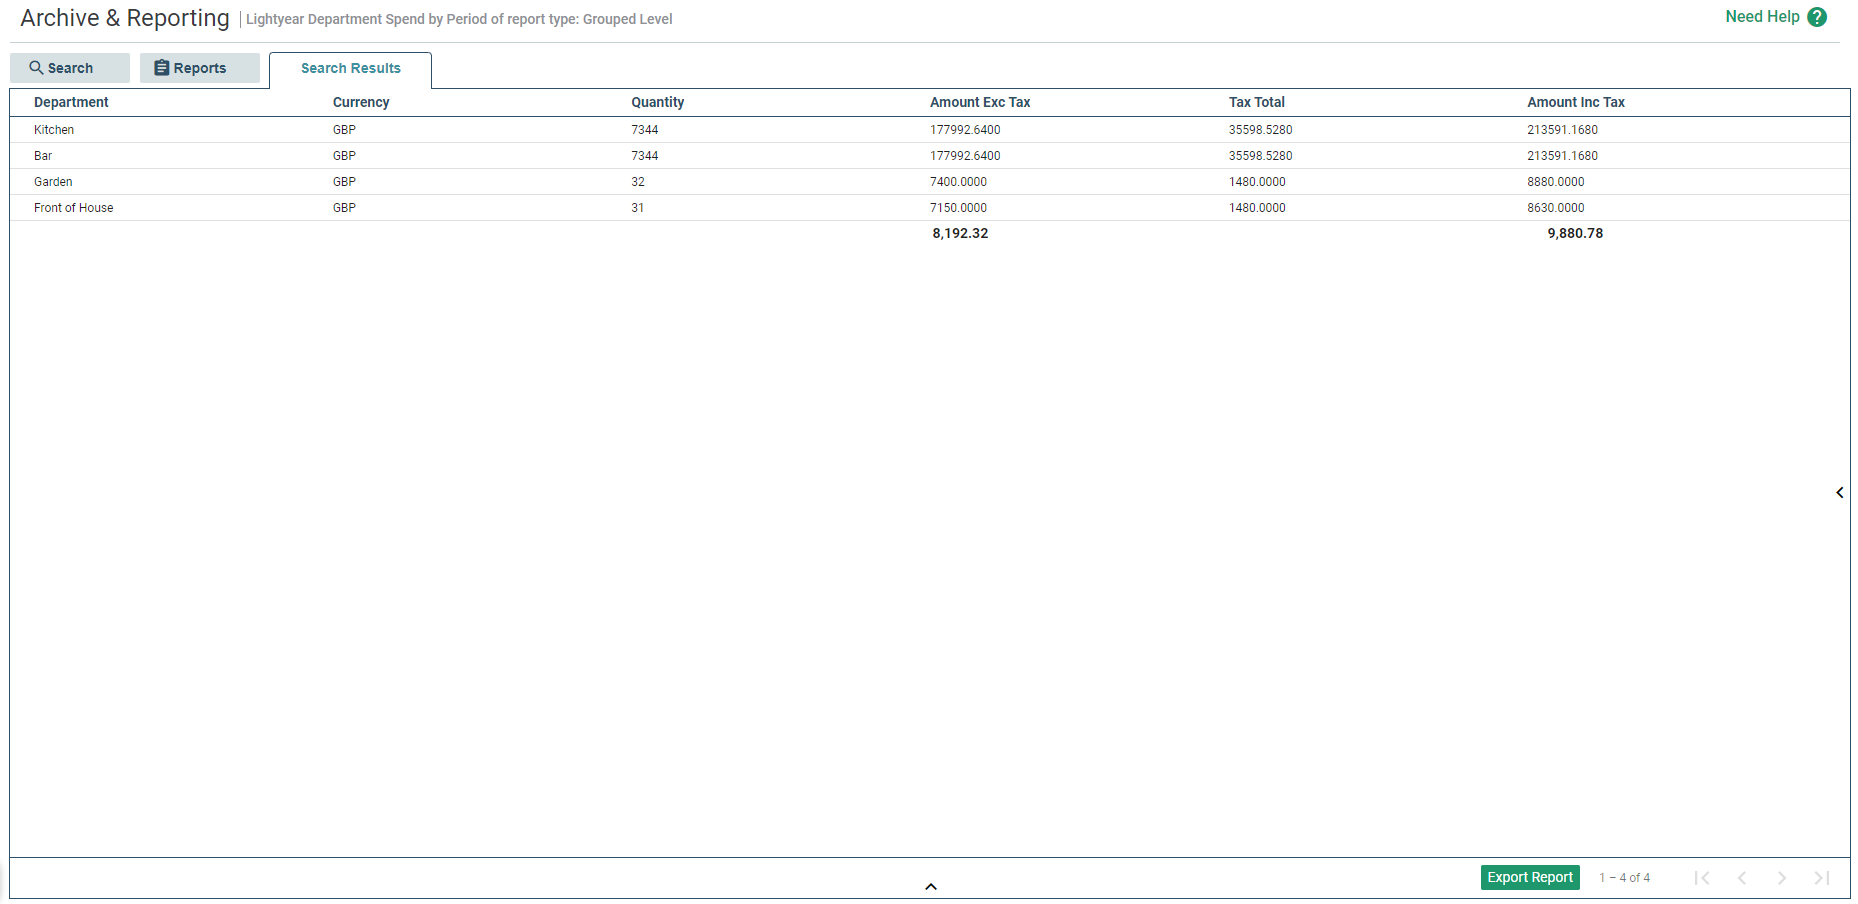Click the 9,880.78 total inc tax
This screenshot has width=1858, height=904.
(1575, 233)
